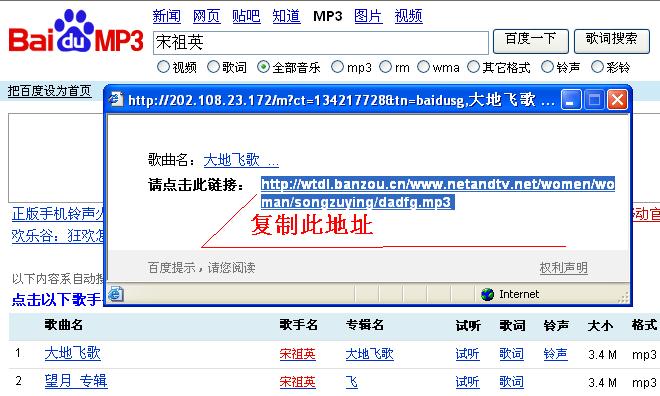Click the popup title bar page icon
The width and height of the screenshot is (660, 396).
coord(115,99)
